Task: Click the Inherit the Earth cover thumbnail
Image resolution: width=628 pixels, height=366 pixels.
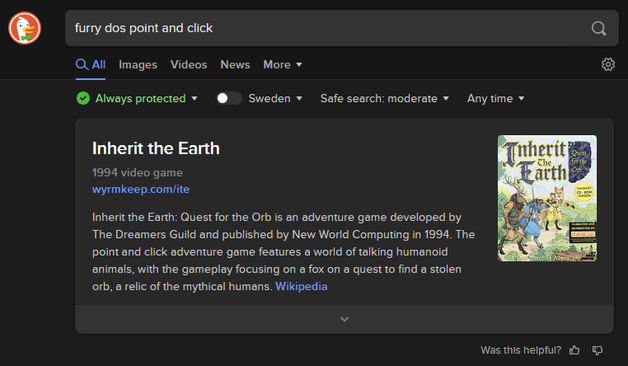Action: click(547, 198)
